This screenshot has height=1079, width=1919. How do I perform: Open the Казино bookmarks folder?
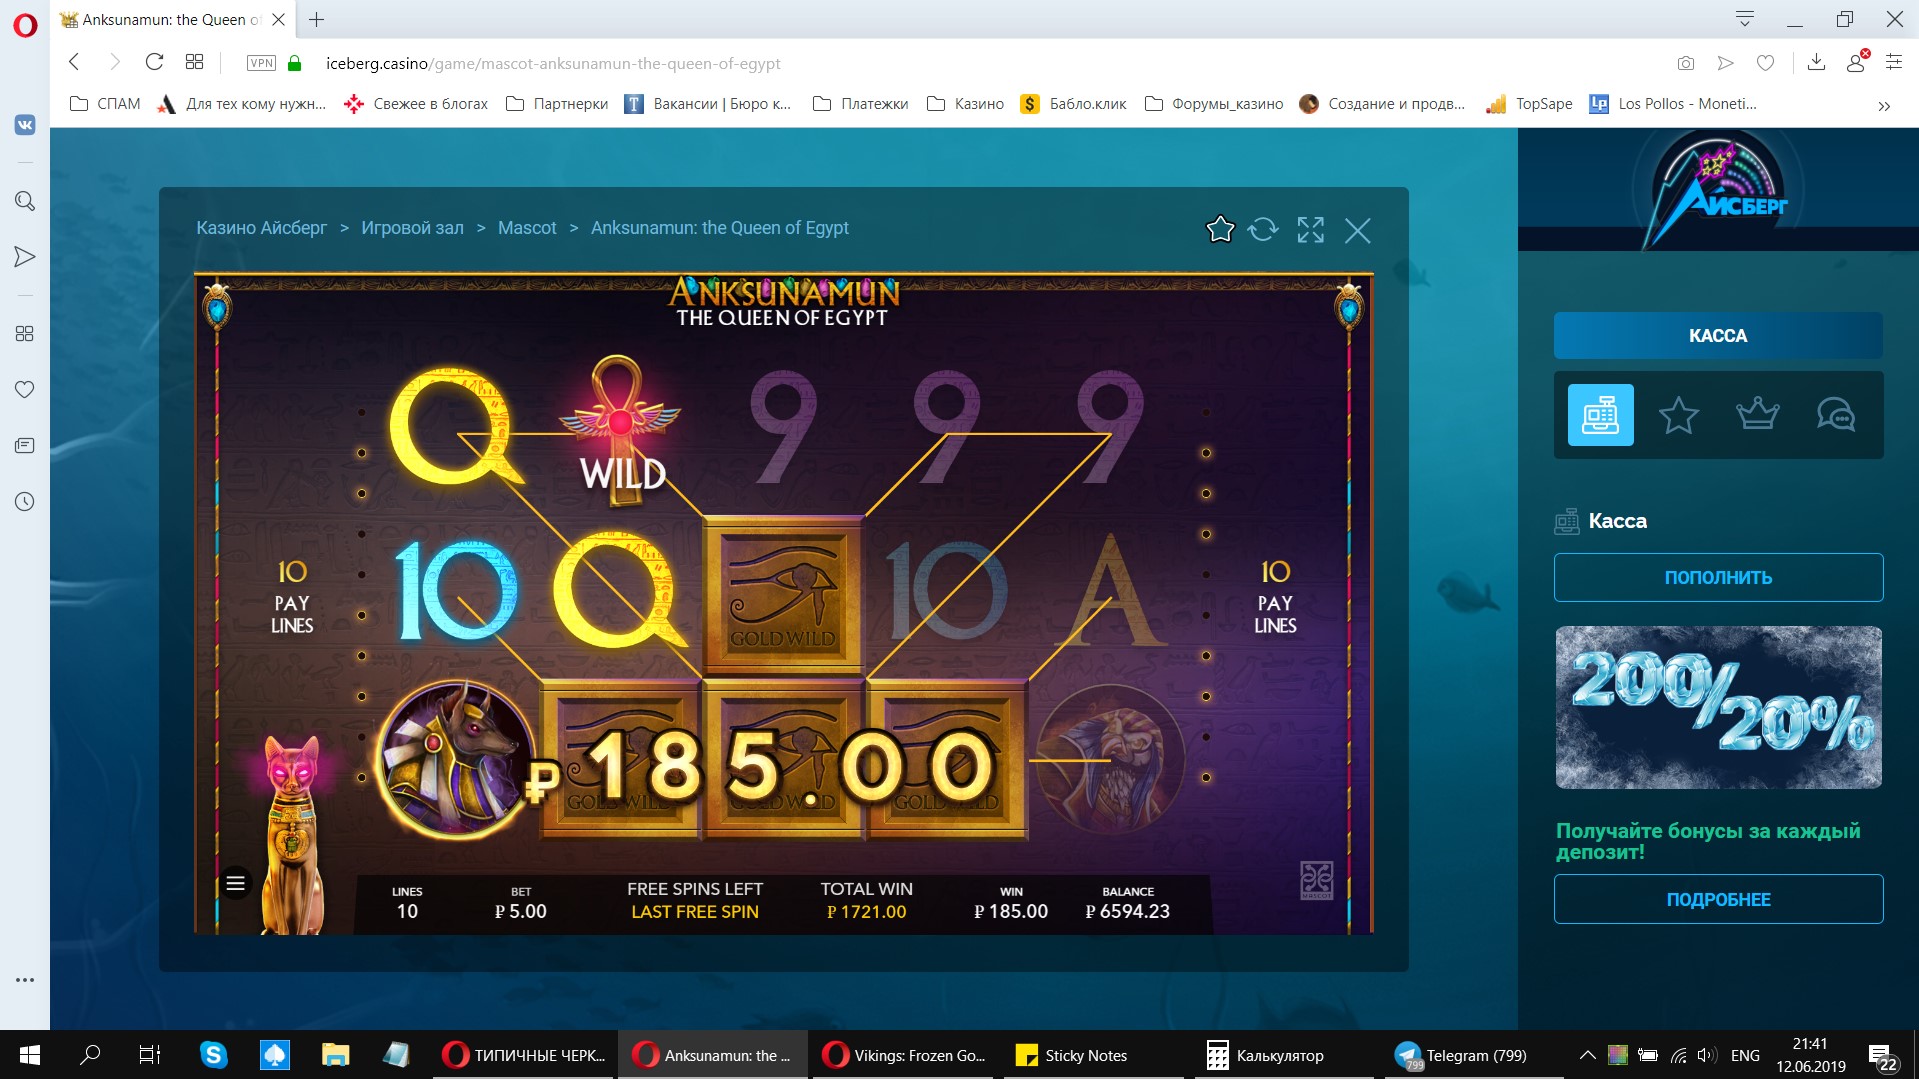[965, 104]
